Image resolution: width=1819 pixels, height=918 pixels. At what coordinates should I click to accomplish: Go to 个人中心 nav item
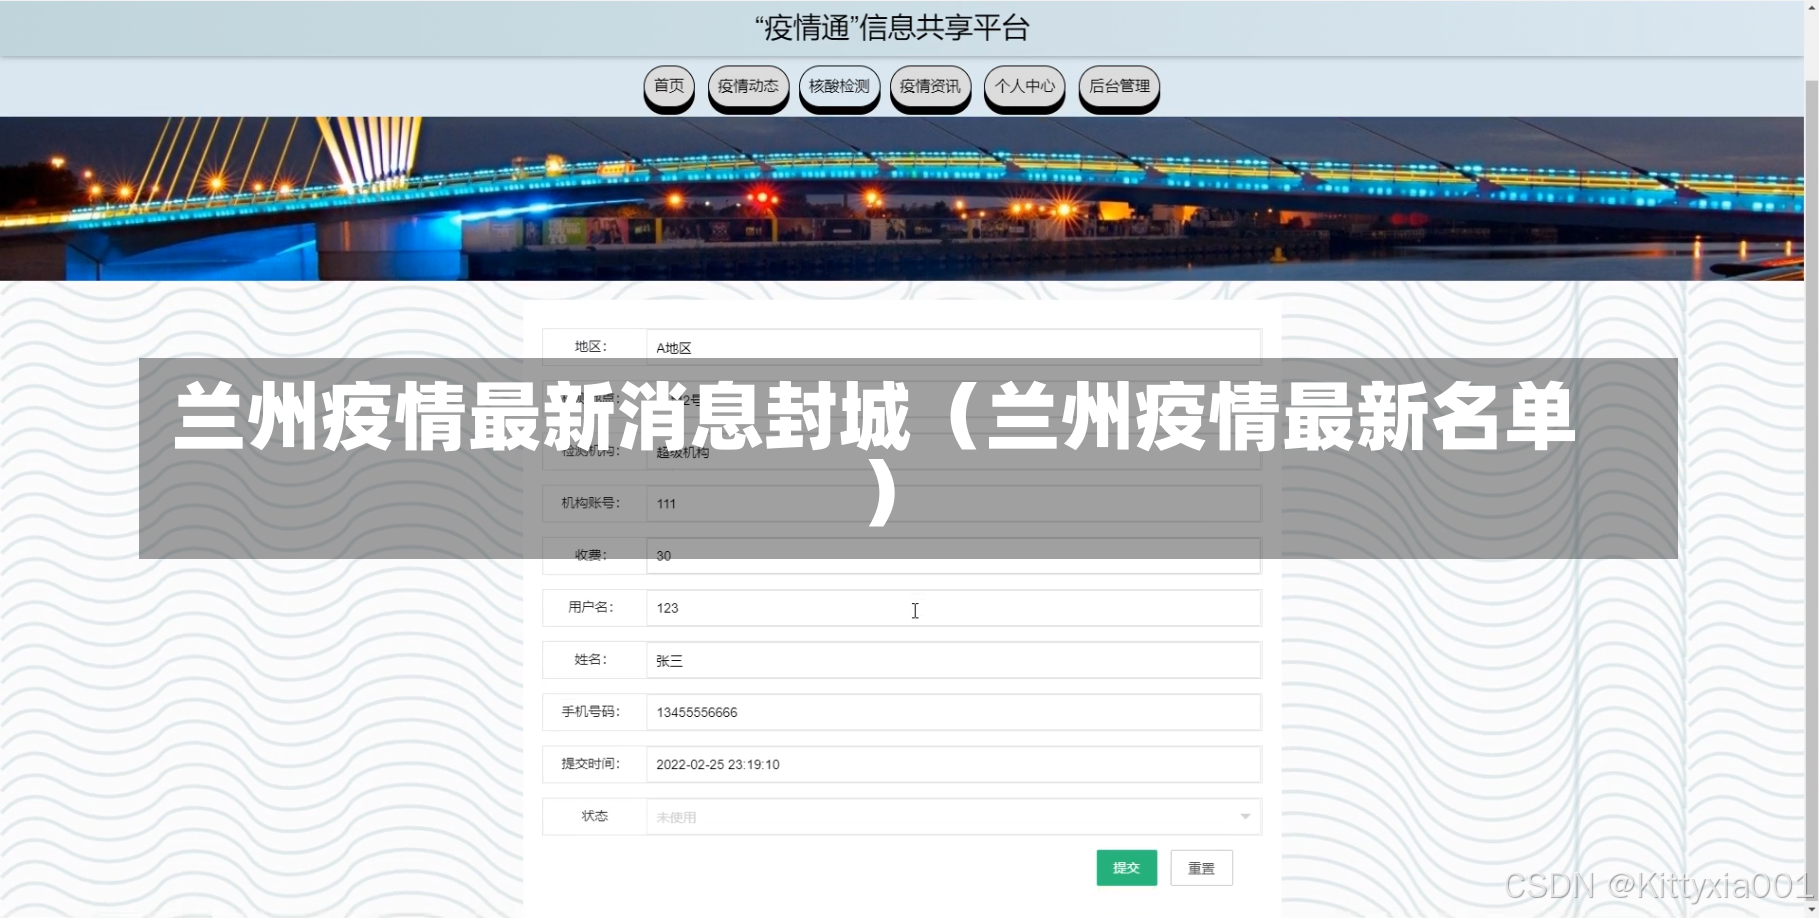point(1024,87)
